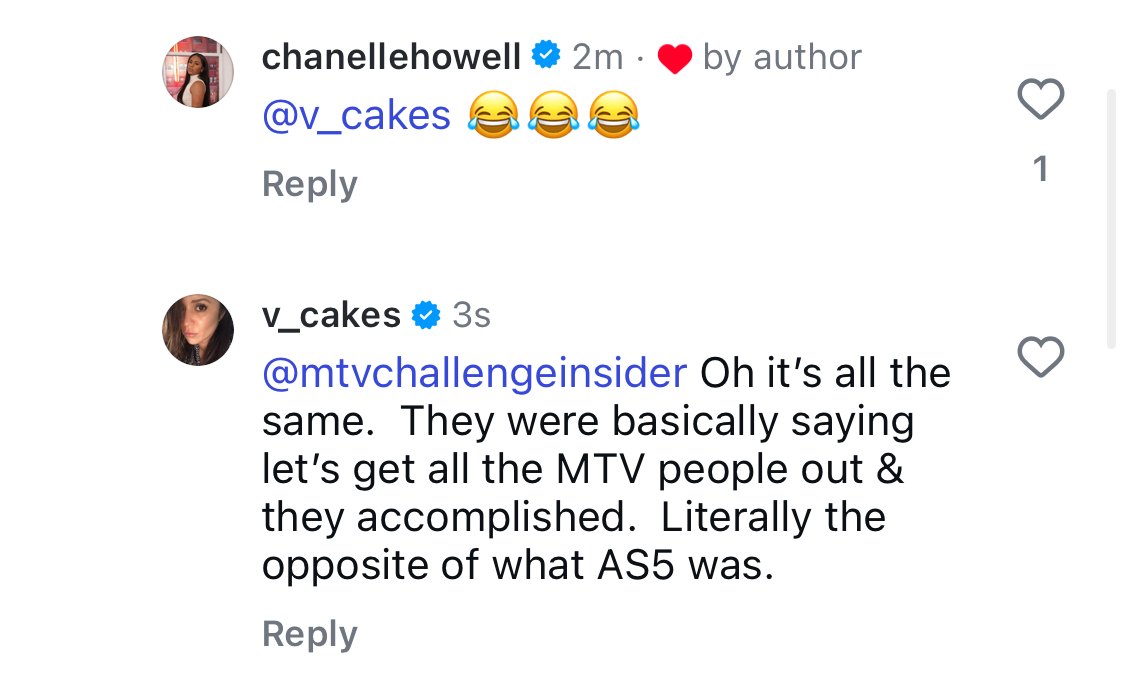Visit the v_cakes commenter username link

(331, 316)
